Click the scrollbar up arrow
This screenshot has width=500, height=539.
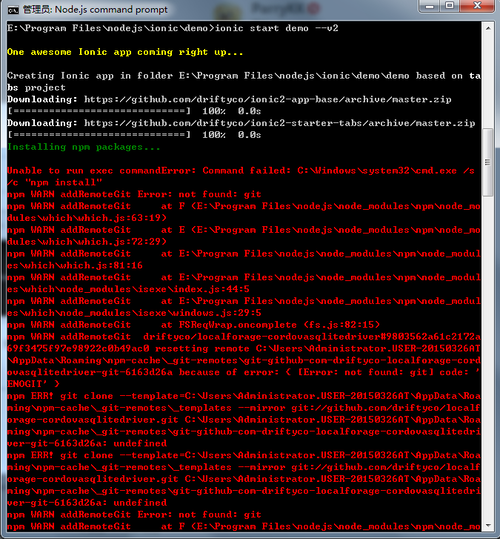(488, 28)
